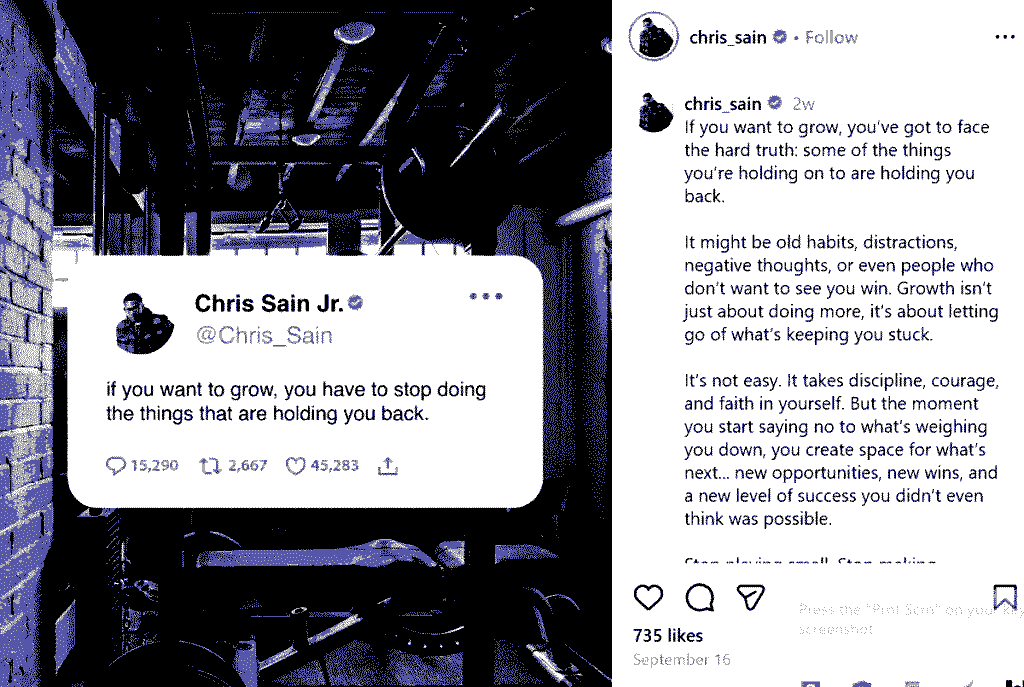This screenshot has width=1024, height=687.
Task: View the 735 likes list
Action: pyautogui.click(x=667, y=635)
